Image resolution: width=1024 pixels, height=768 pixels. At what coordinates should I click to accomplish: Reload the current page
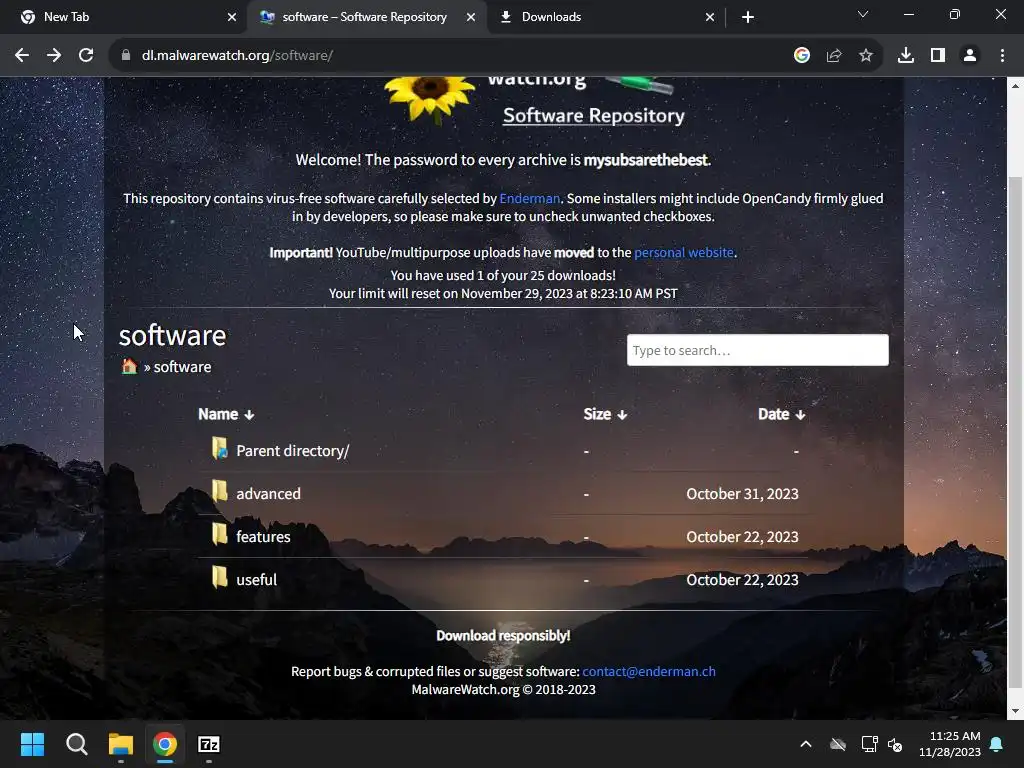click(86, 56)
